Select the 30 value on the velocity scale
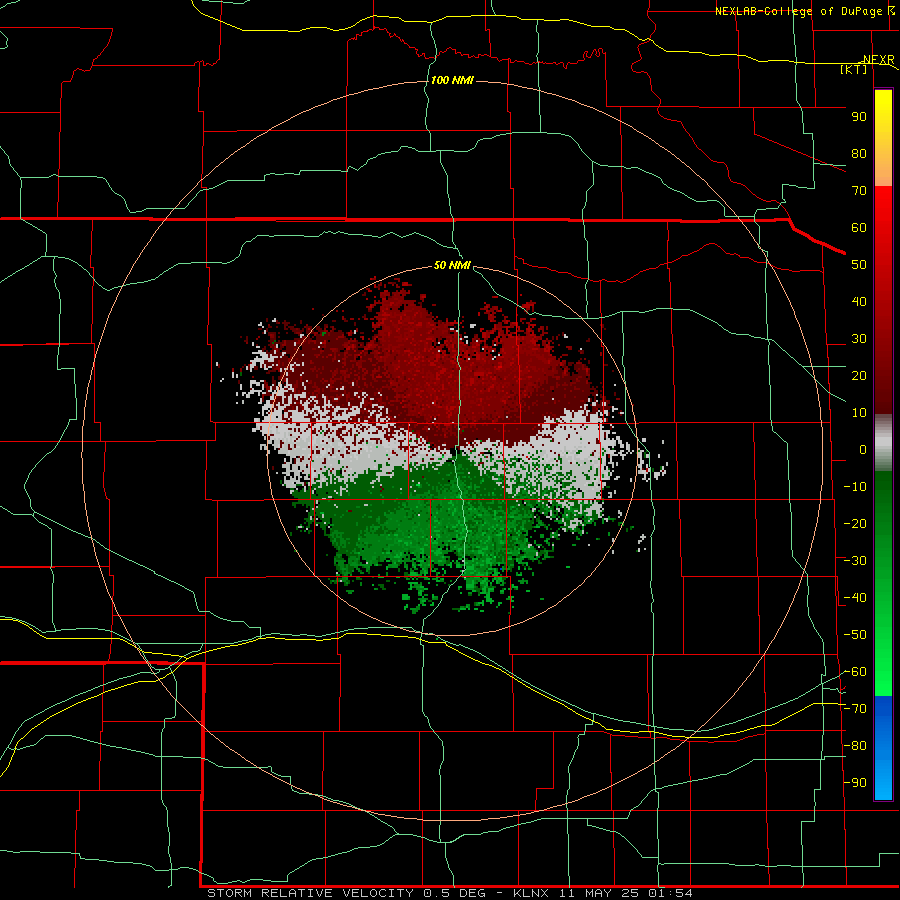This screenshot has height=900, width=900. 859,339
